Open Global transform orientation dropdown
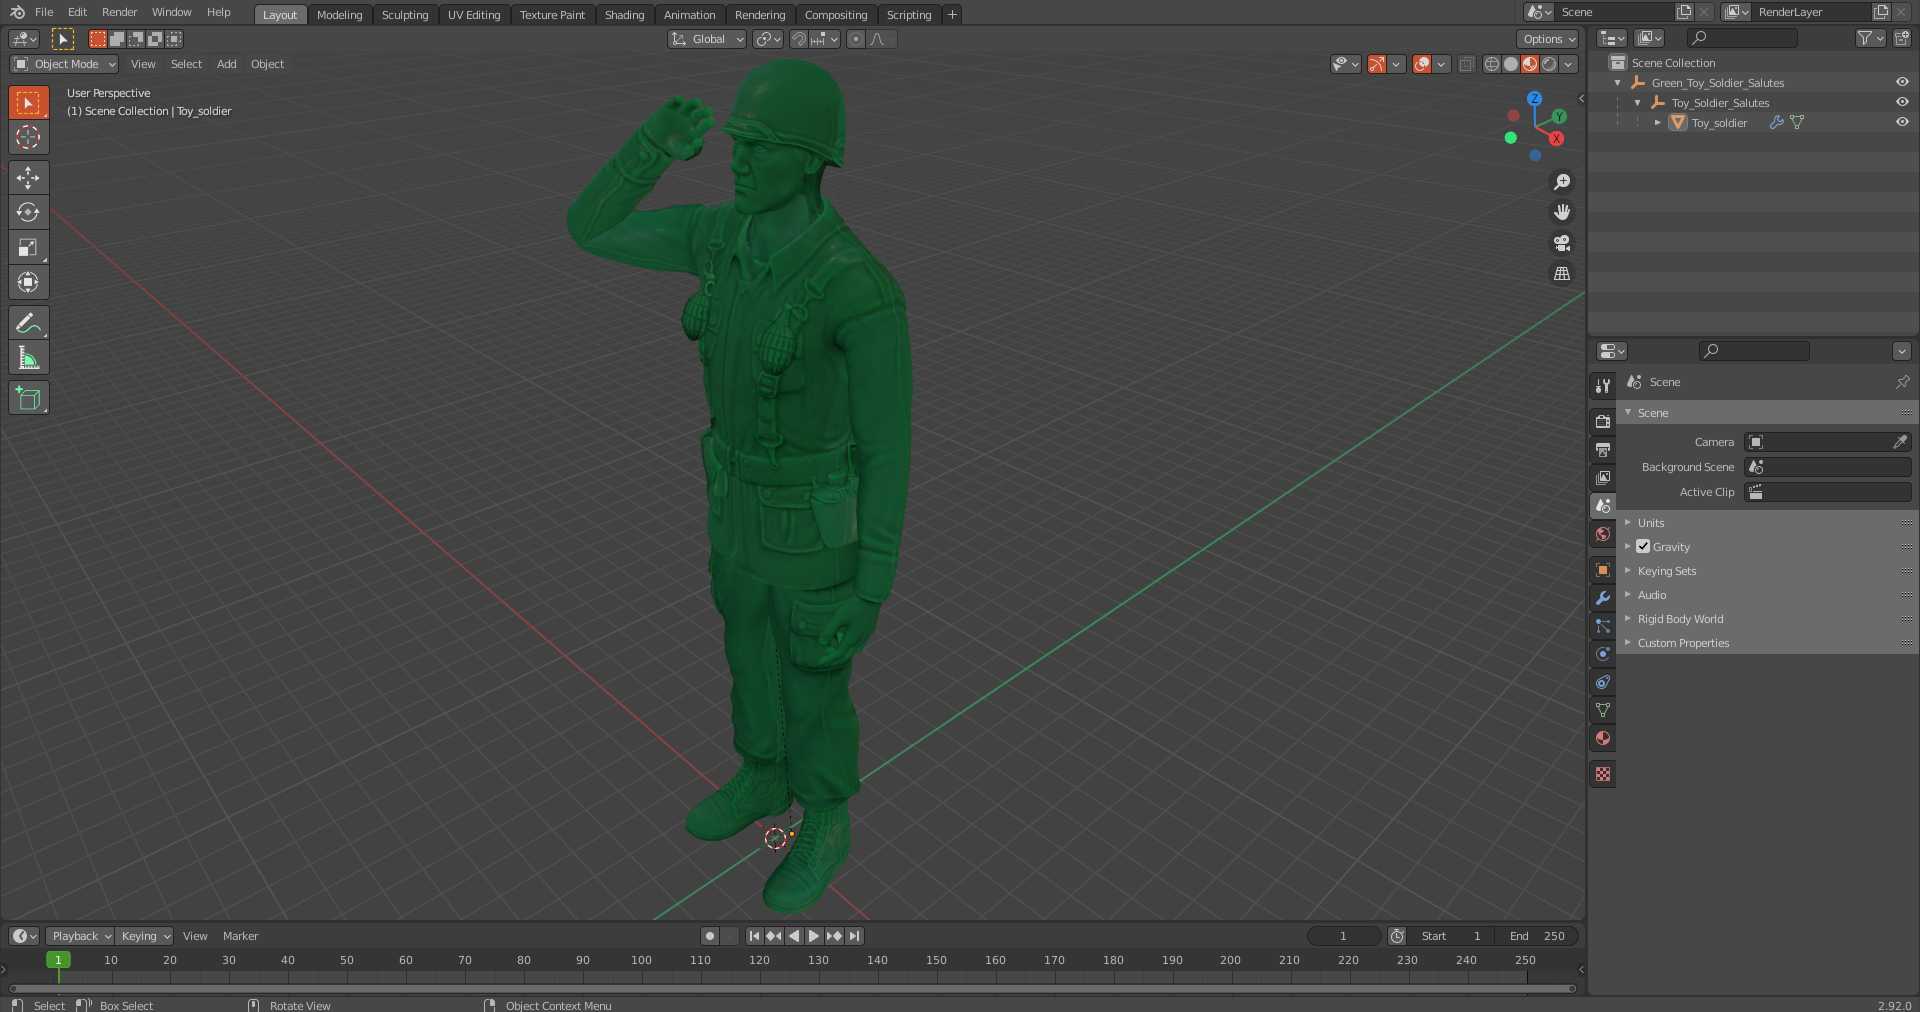The image size is (1920, 1012). tap(707, 39)
